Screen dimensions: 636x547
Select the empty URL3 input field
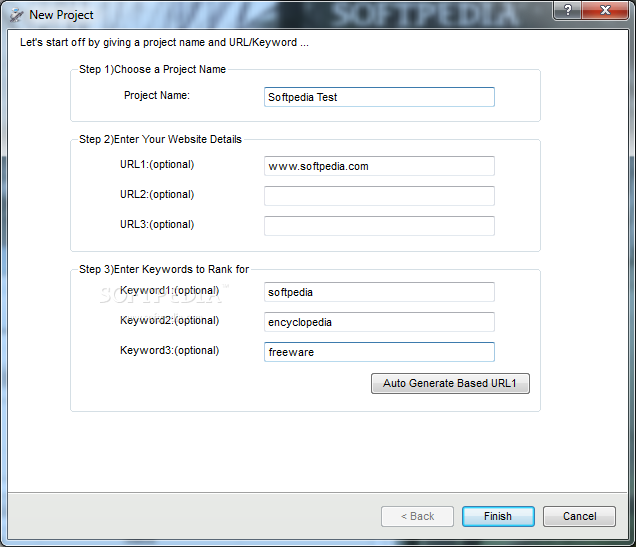[x=379, y=226]
